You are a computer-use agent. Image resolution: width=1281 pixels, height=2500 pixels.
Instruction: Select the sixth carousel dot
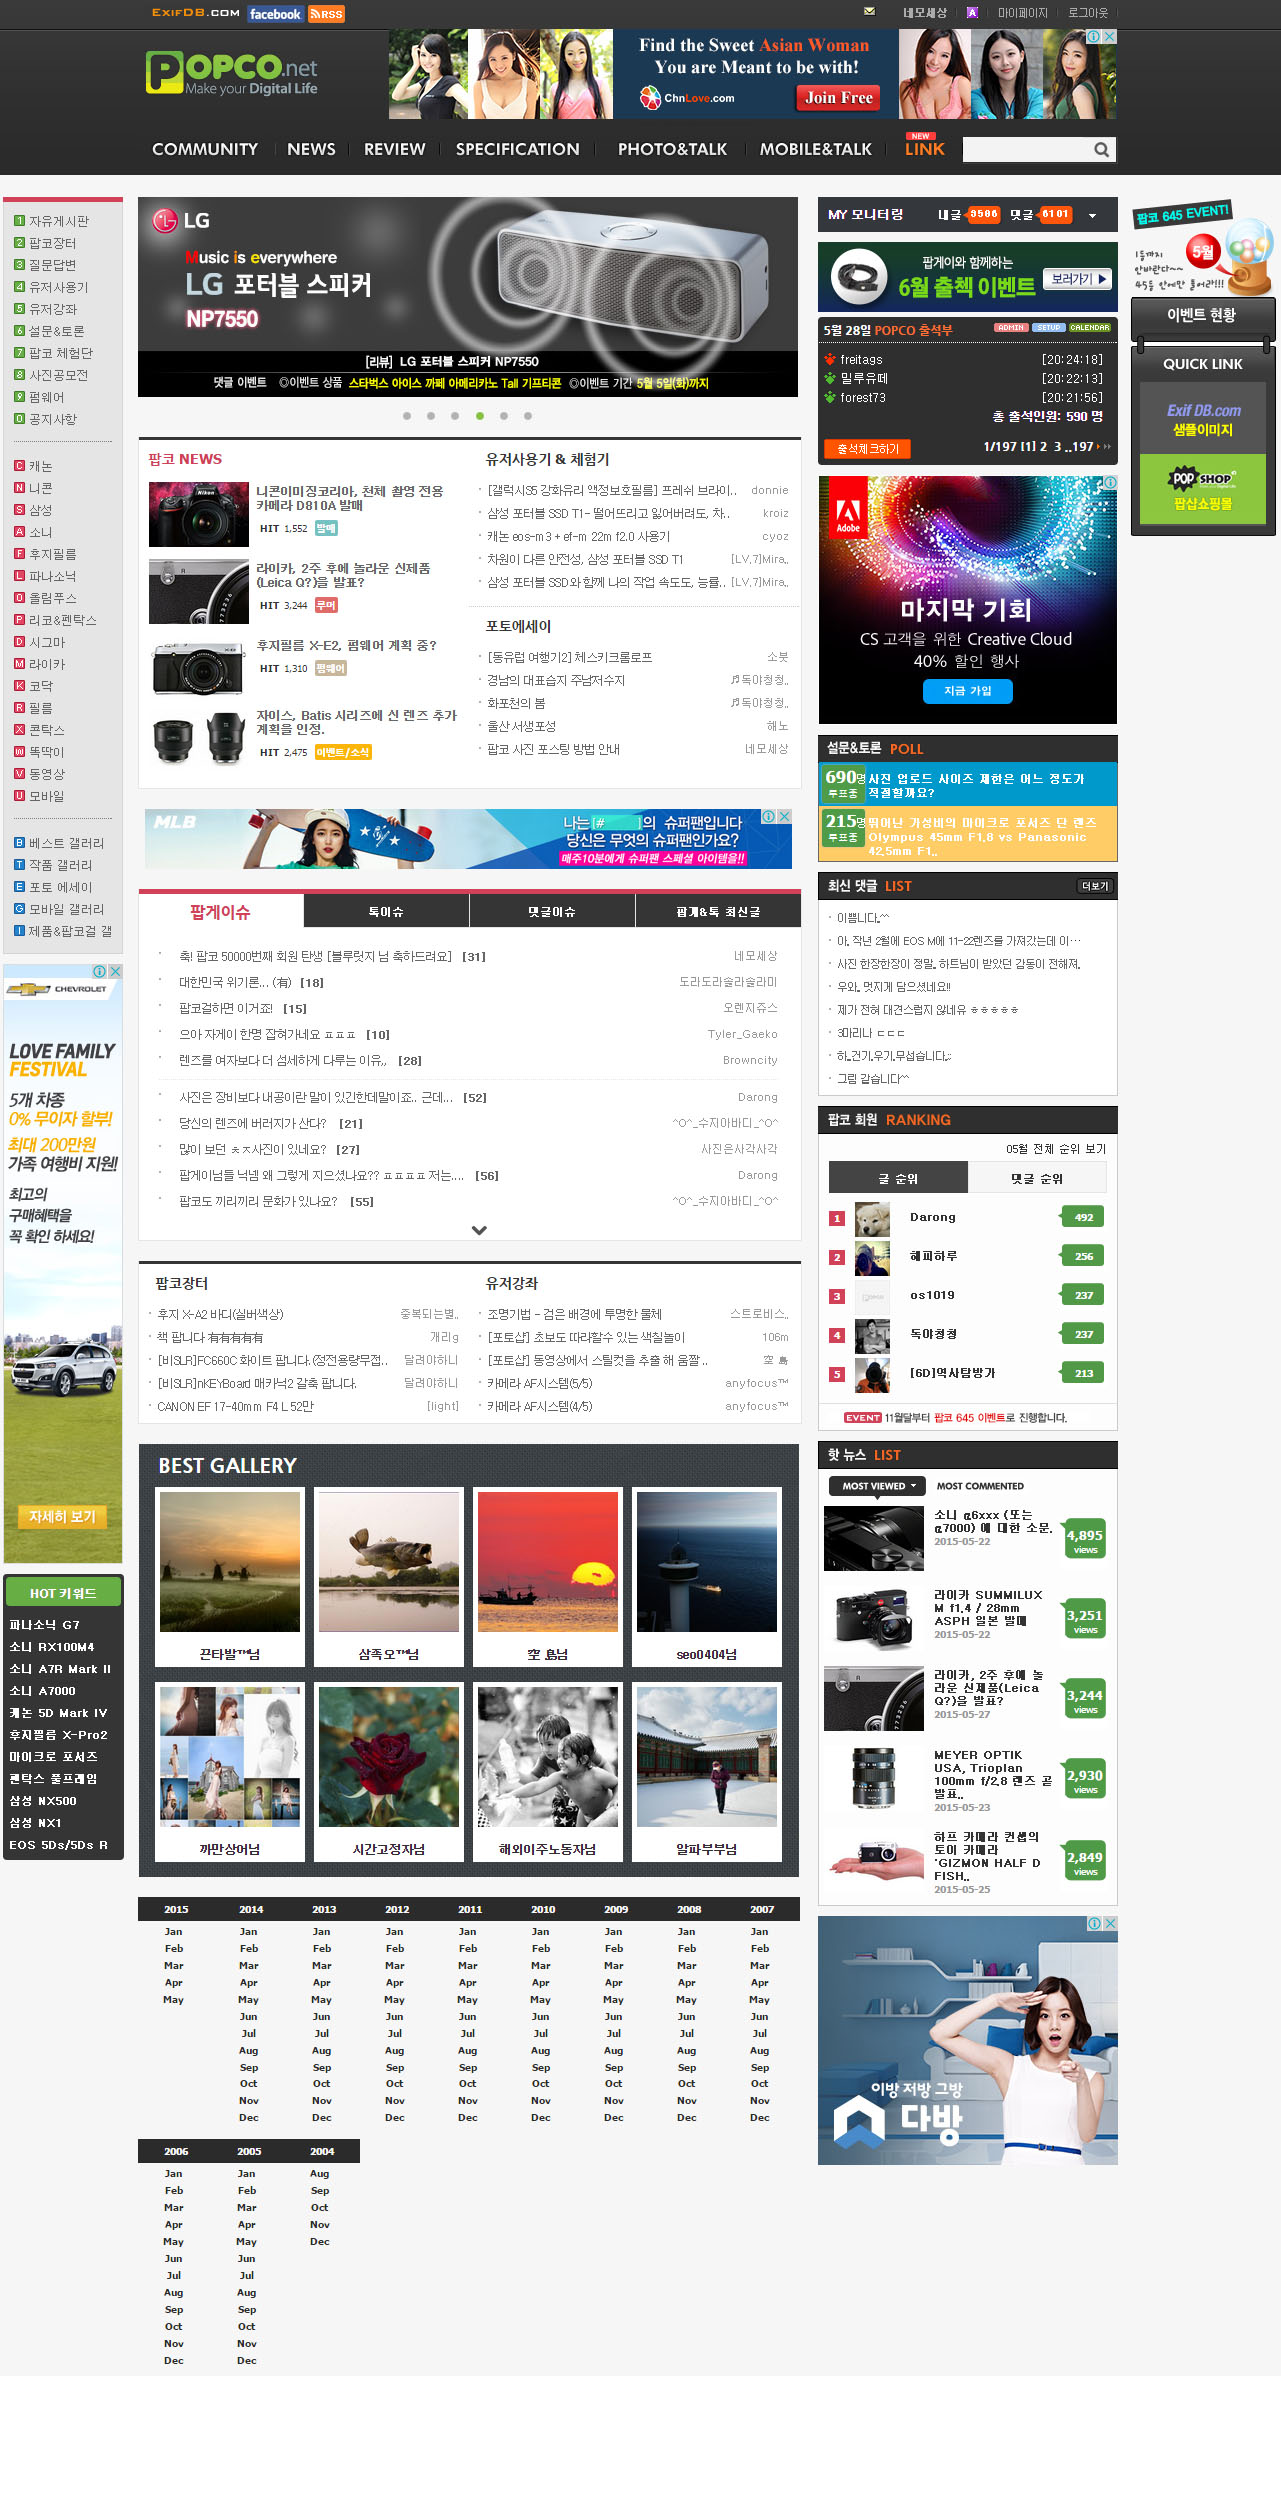click(528, 416)
